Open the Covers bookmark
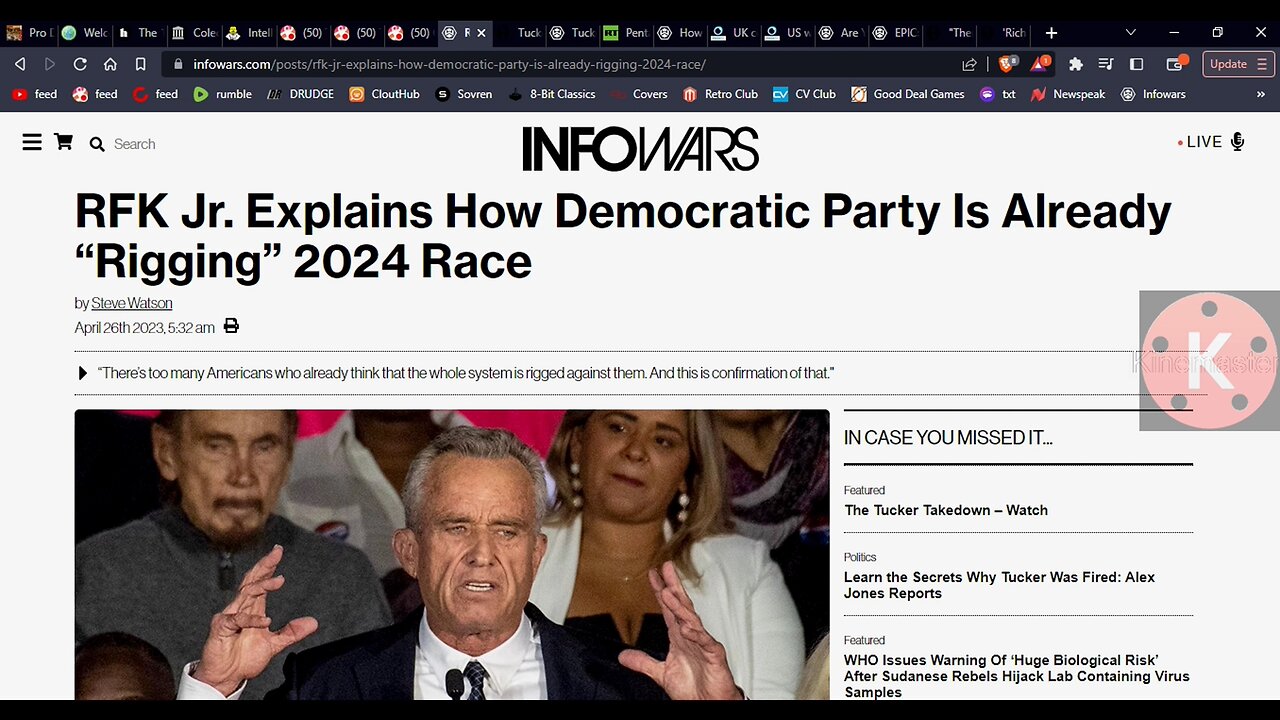This screenshot has width=1280, height=720. click(638, 94)
